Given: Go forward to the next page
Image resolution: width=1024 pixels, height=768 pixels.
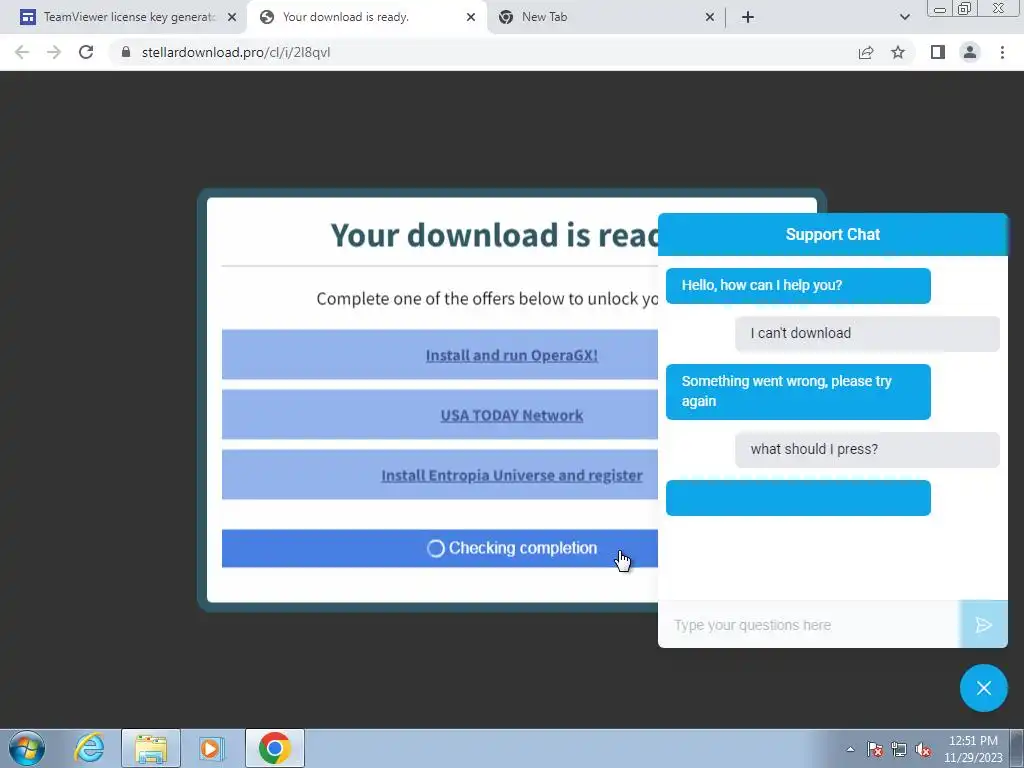Looking at the screenshot, I should coord(54,52).
